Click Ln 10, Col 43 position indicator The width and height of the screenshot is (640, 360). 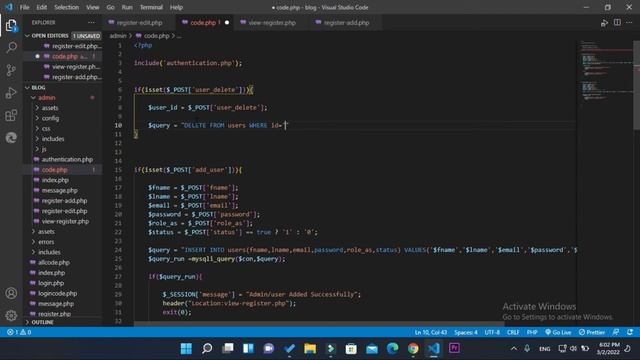431,332
